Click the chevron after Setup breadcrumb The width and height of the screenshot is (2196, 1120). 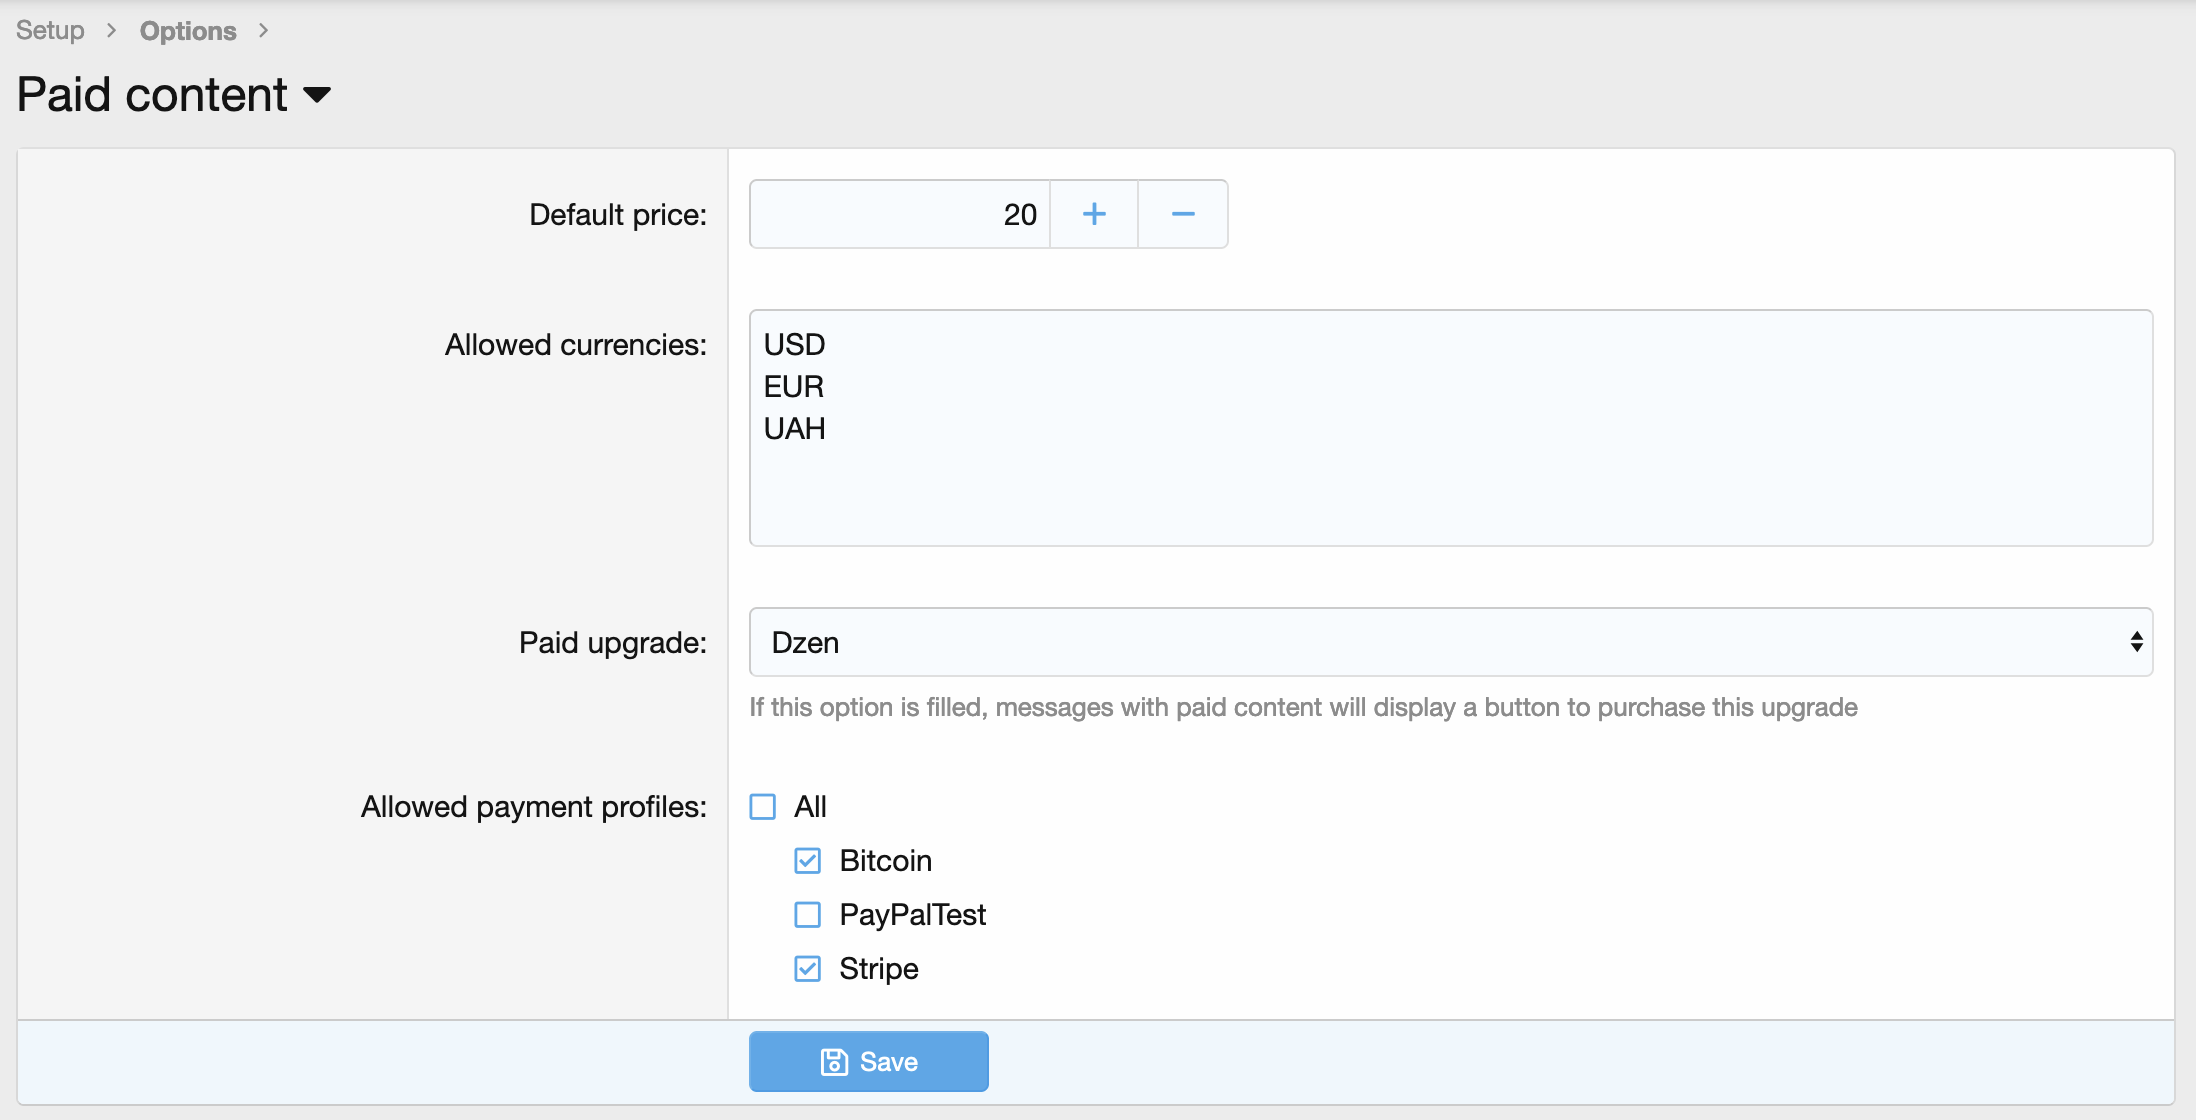pos(112,31)
